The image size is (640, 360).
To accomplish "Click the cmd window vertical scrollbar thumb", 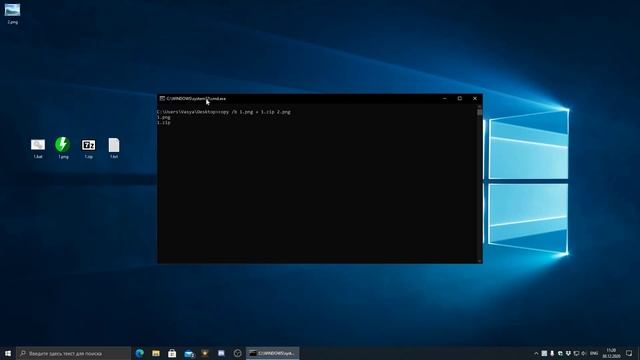I will point(480,112).
